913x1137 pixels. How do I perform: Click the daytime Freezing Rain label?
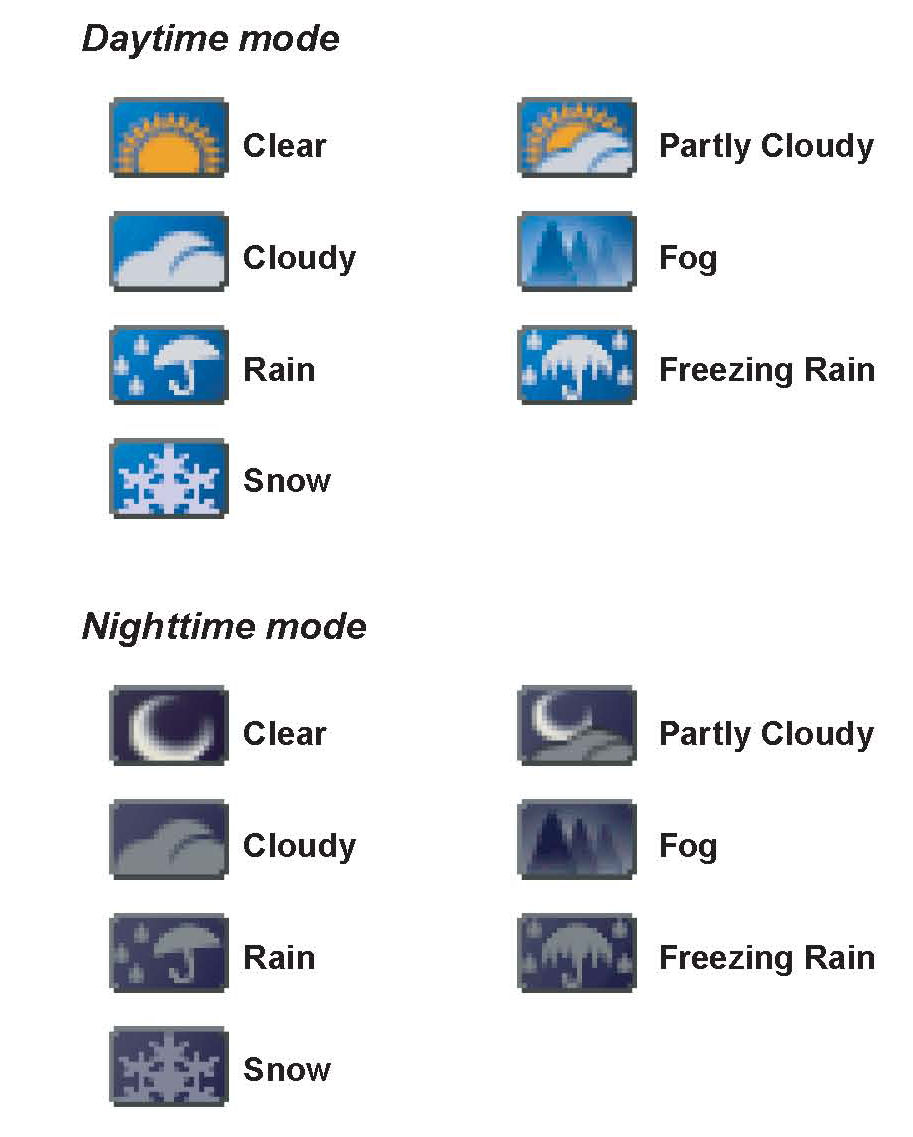pyautogui.click(x=766, y=370)
